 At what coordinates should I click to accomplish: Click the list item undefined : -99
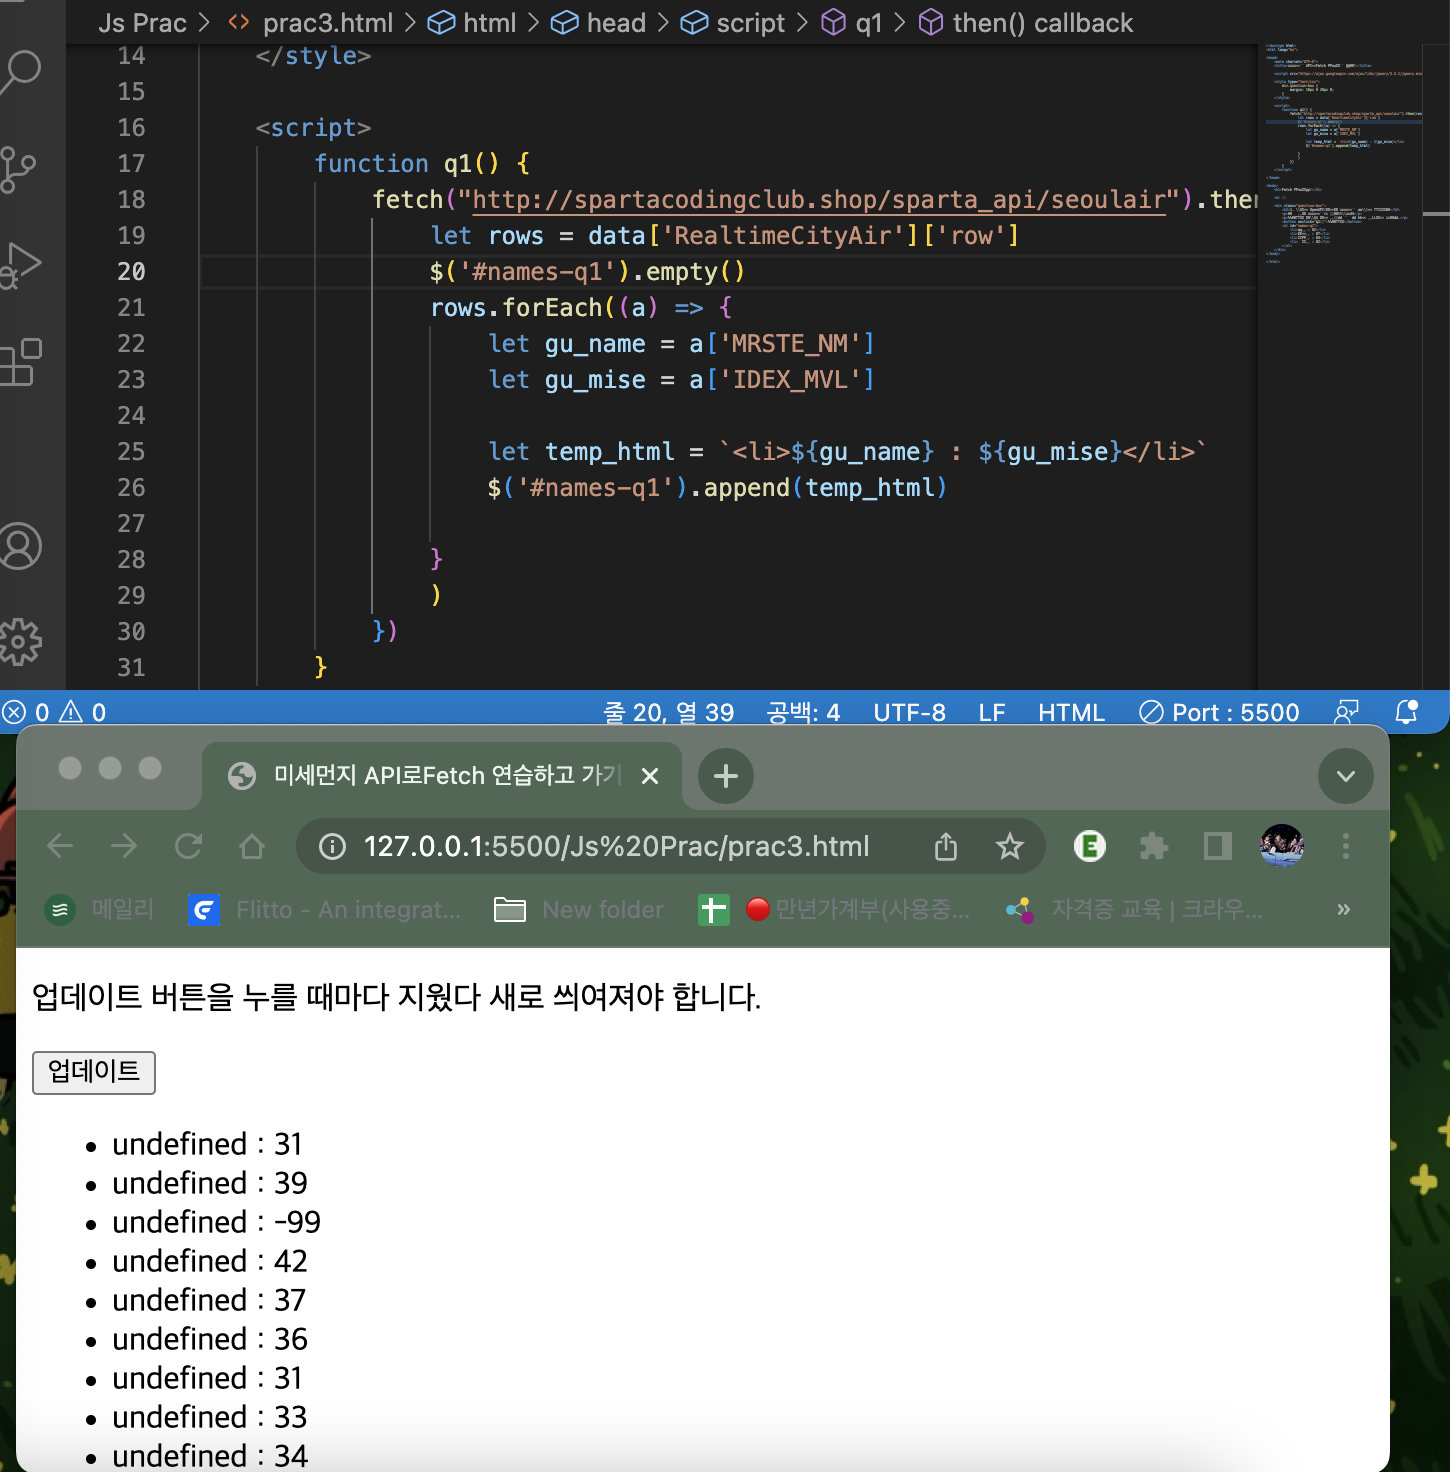coord(216,1222)
